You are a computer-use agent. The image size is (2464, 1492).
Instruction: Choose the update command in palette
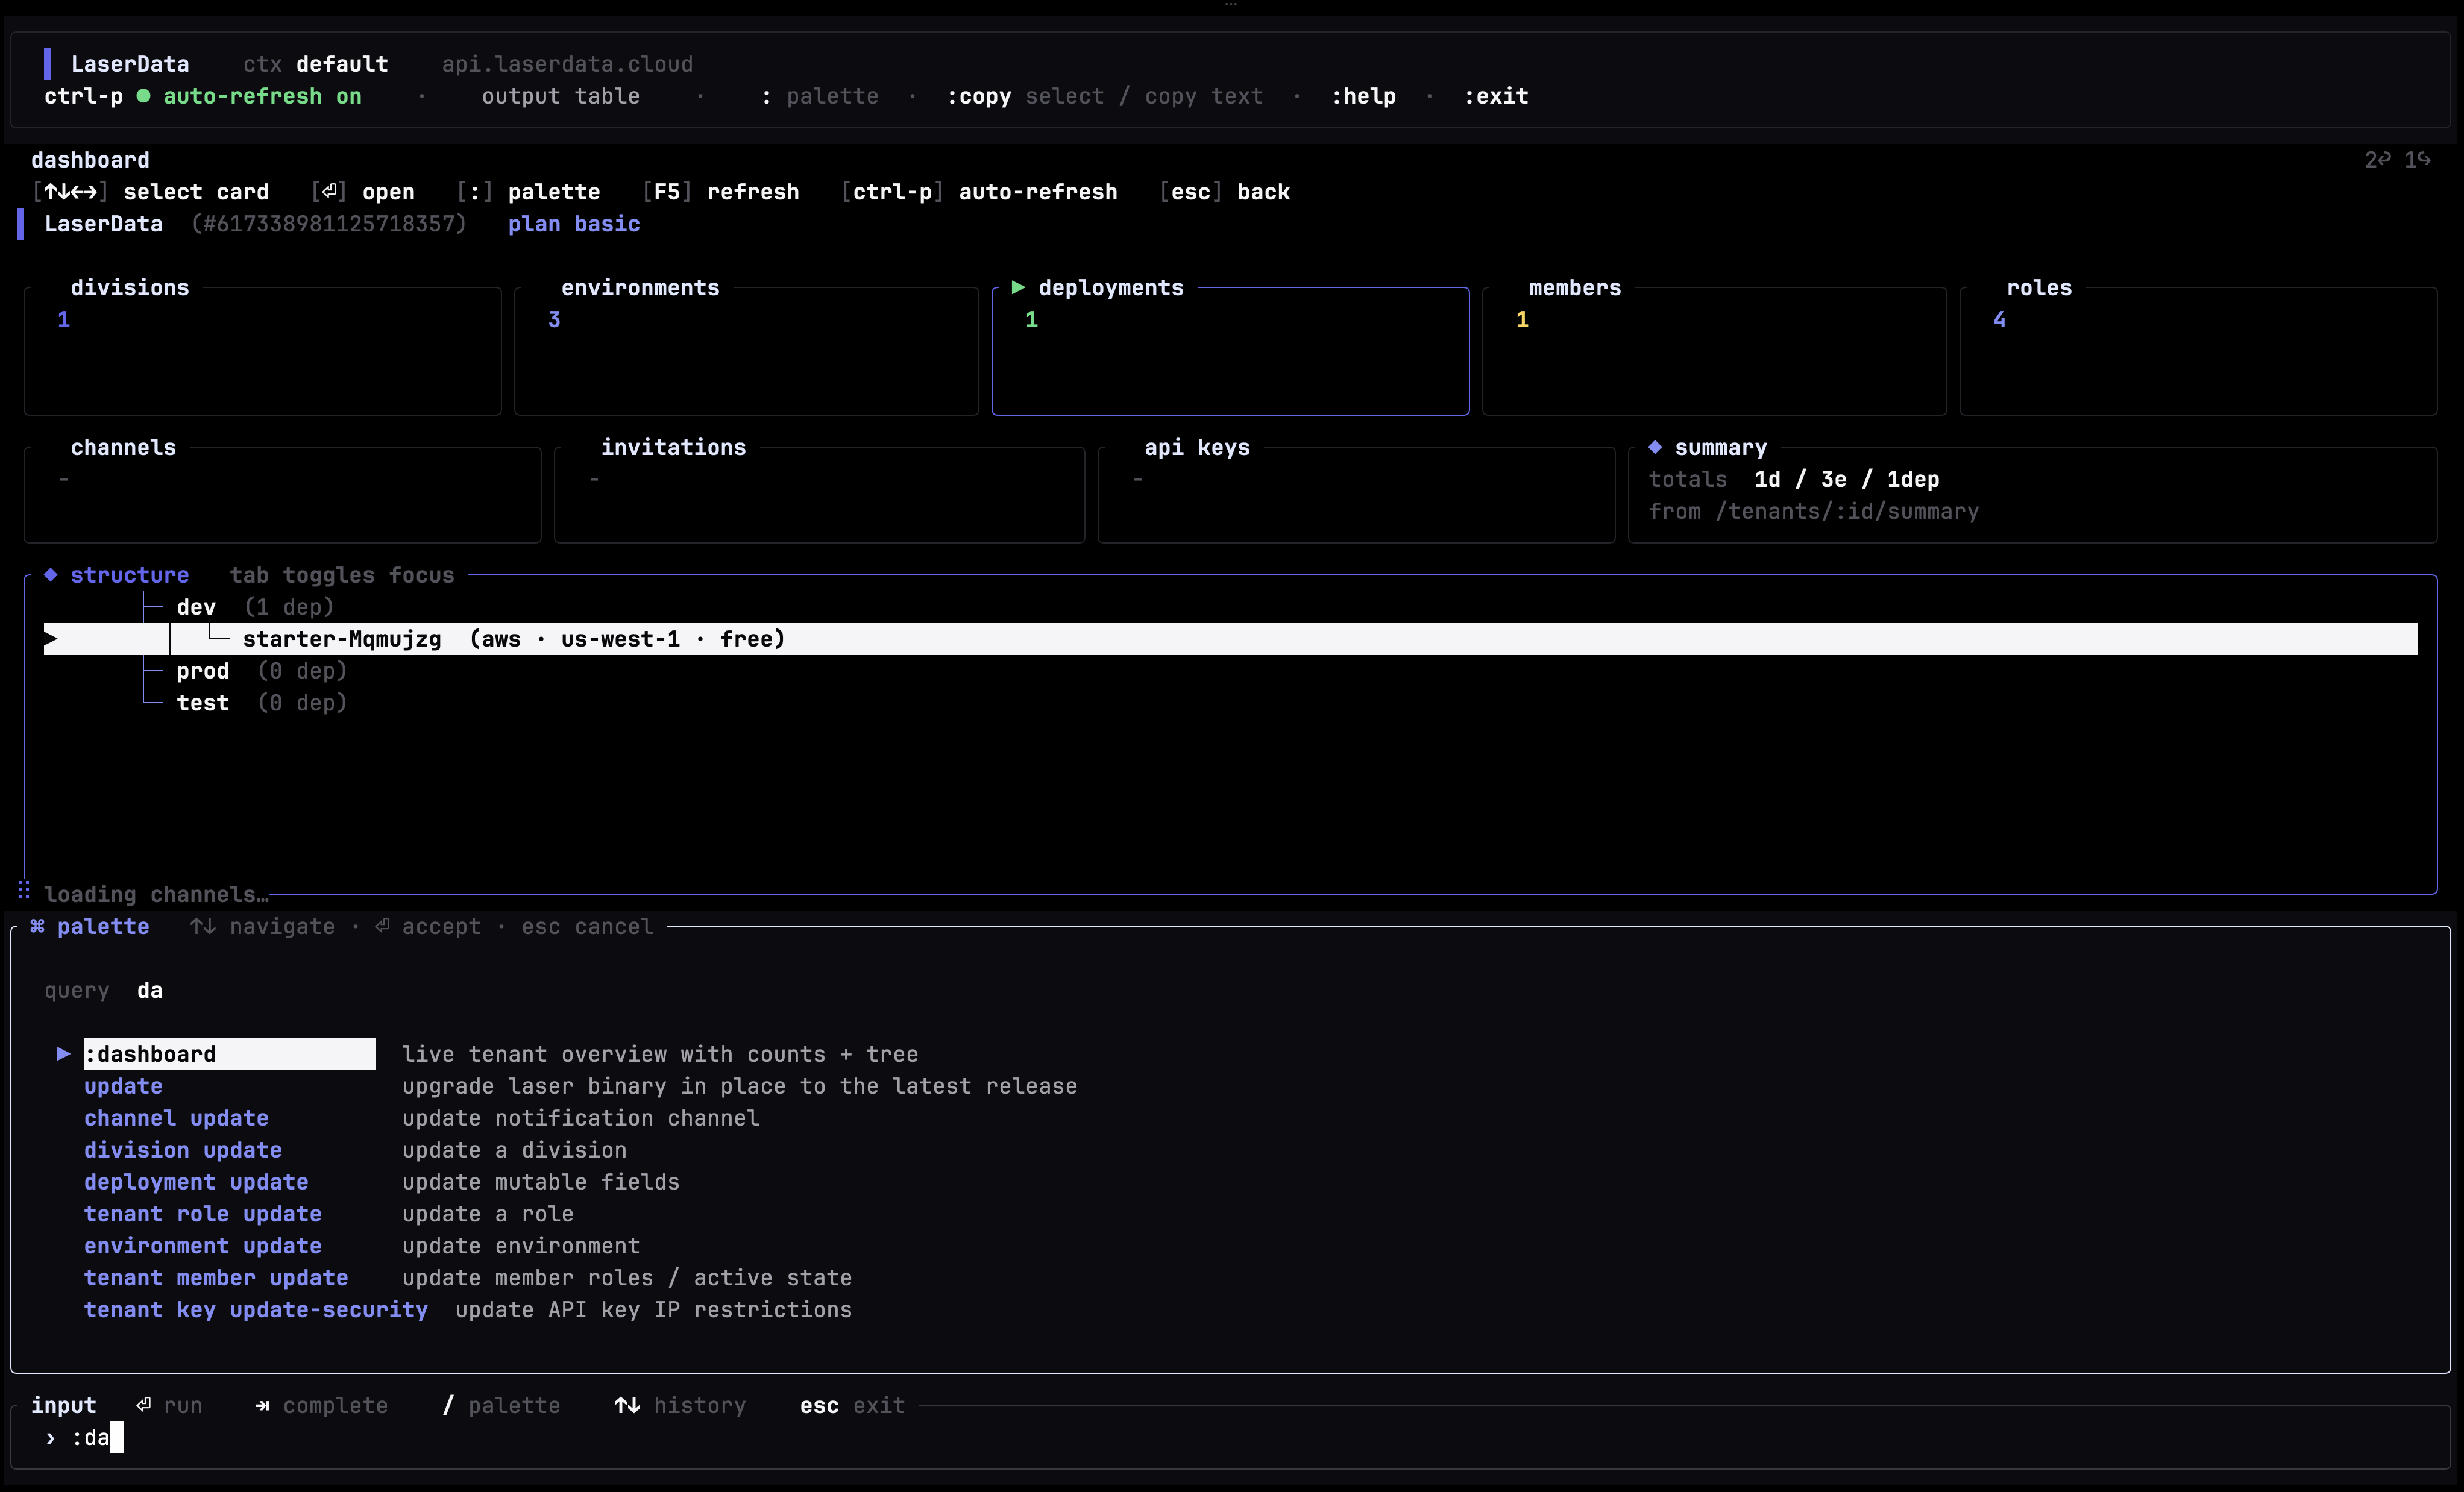coord(123,1086)
